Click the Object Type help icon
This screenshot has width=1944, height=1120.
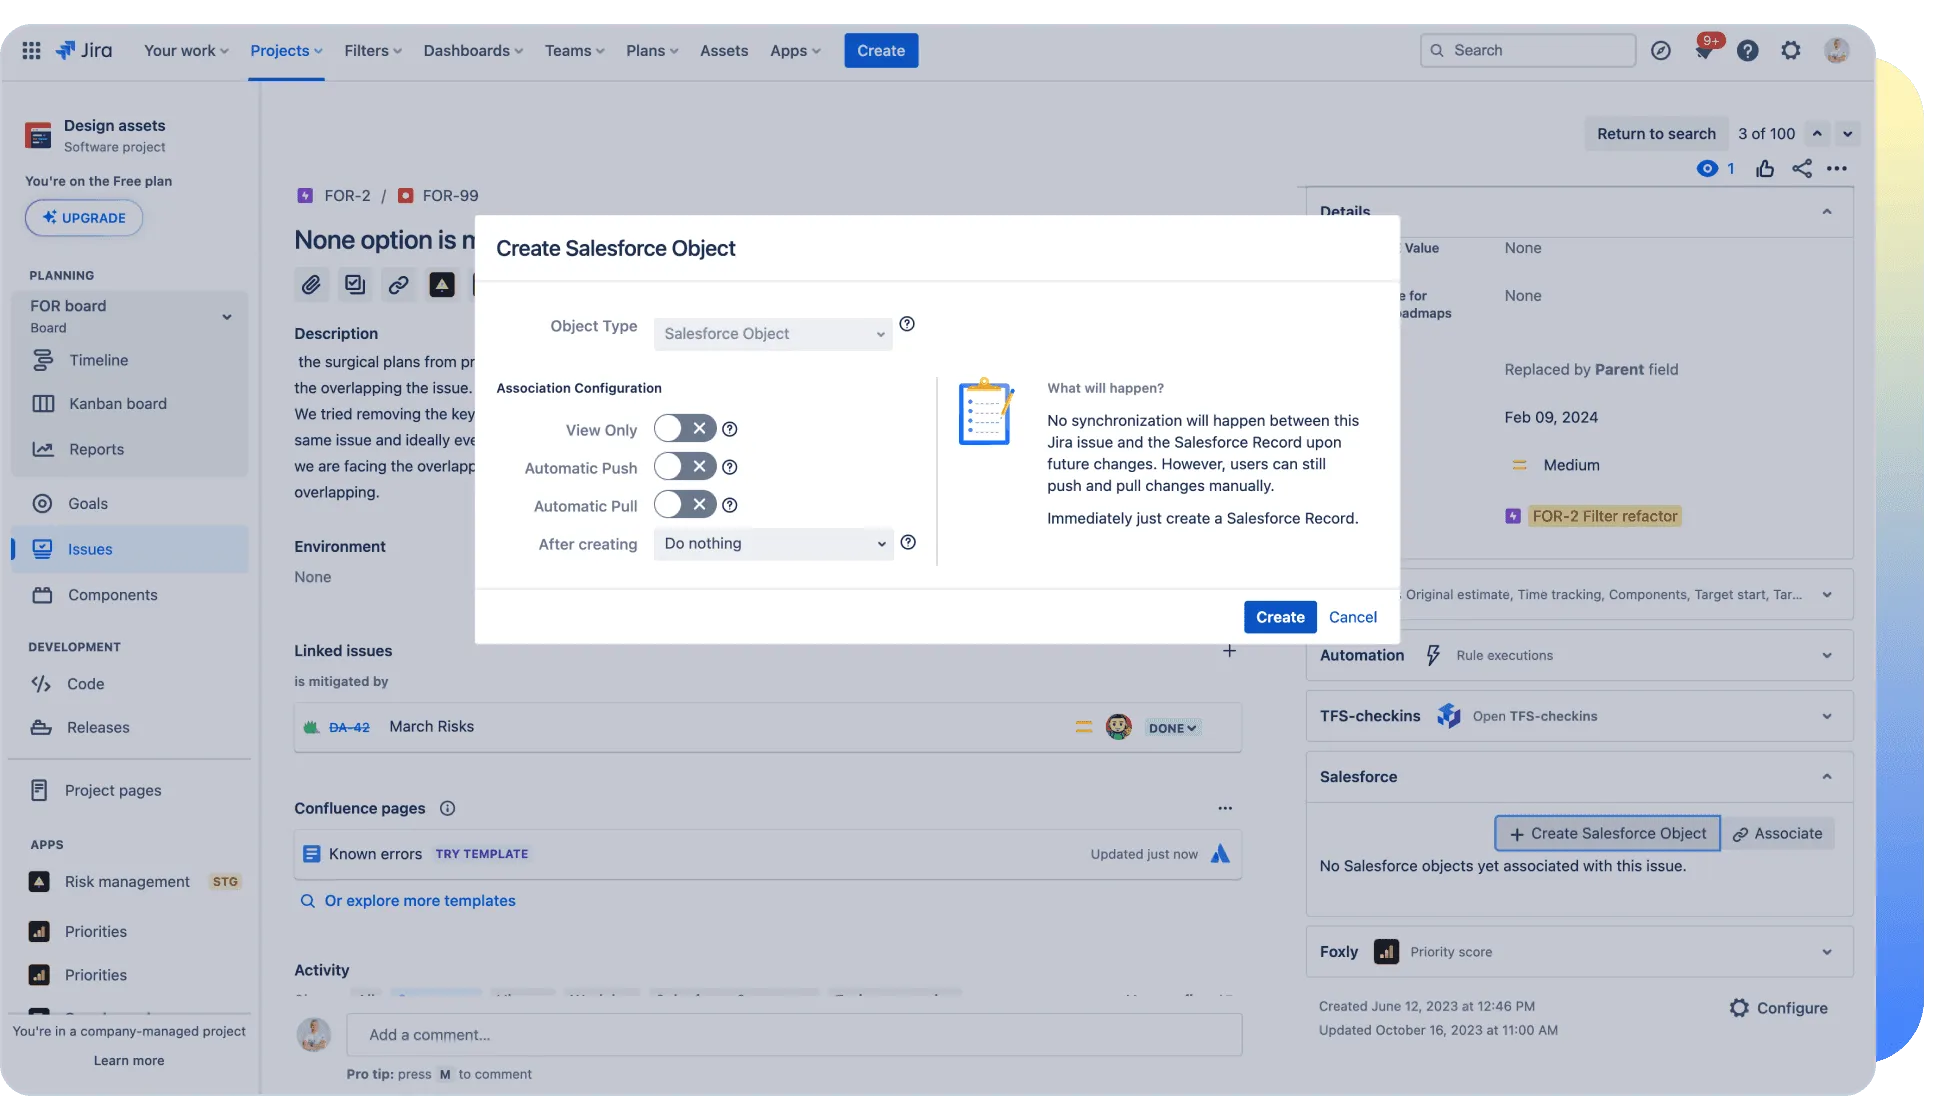(907, 324)
